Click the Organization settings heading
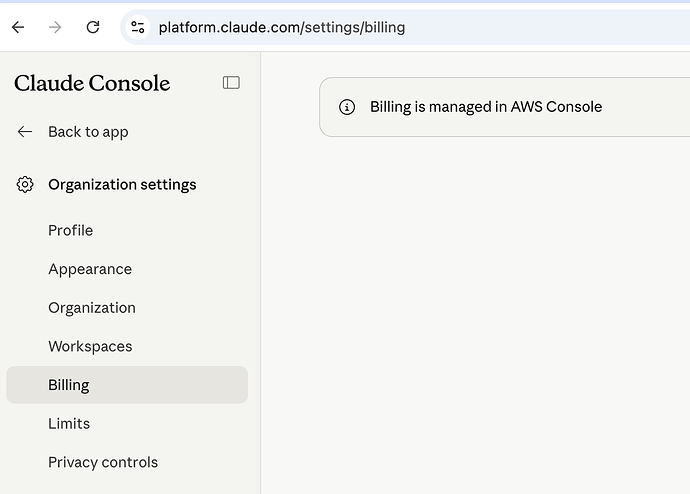The height and width of the screenshot is (494, 690). pos(122,185)
